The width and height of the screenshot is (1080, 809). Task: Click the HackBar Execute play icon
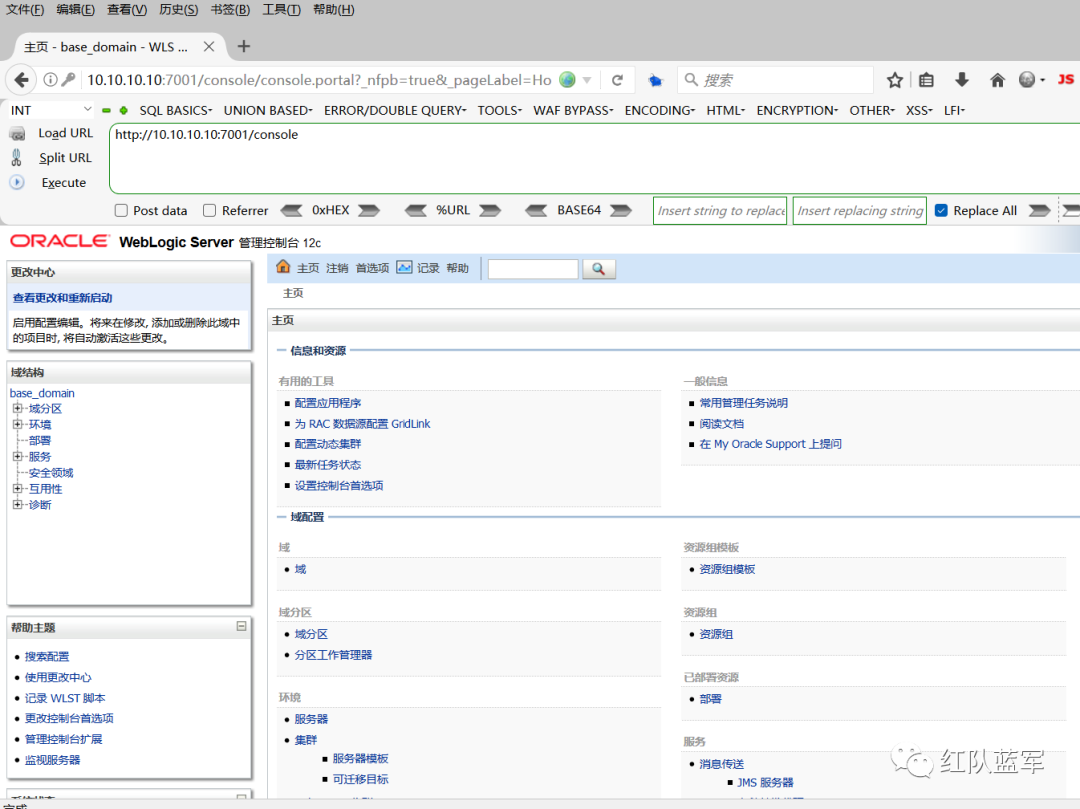[x=17, y=182]
